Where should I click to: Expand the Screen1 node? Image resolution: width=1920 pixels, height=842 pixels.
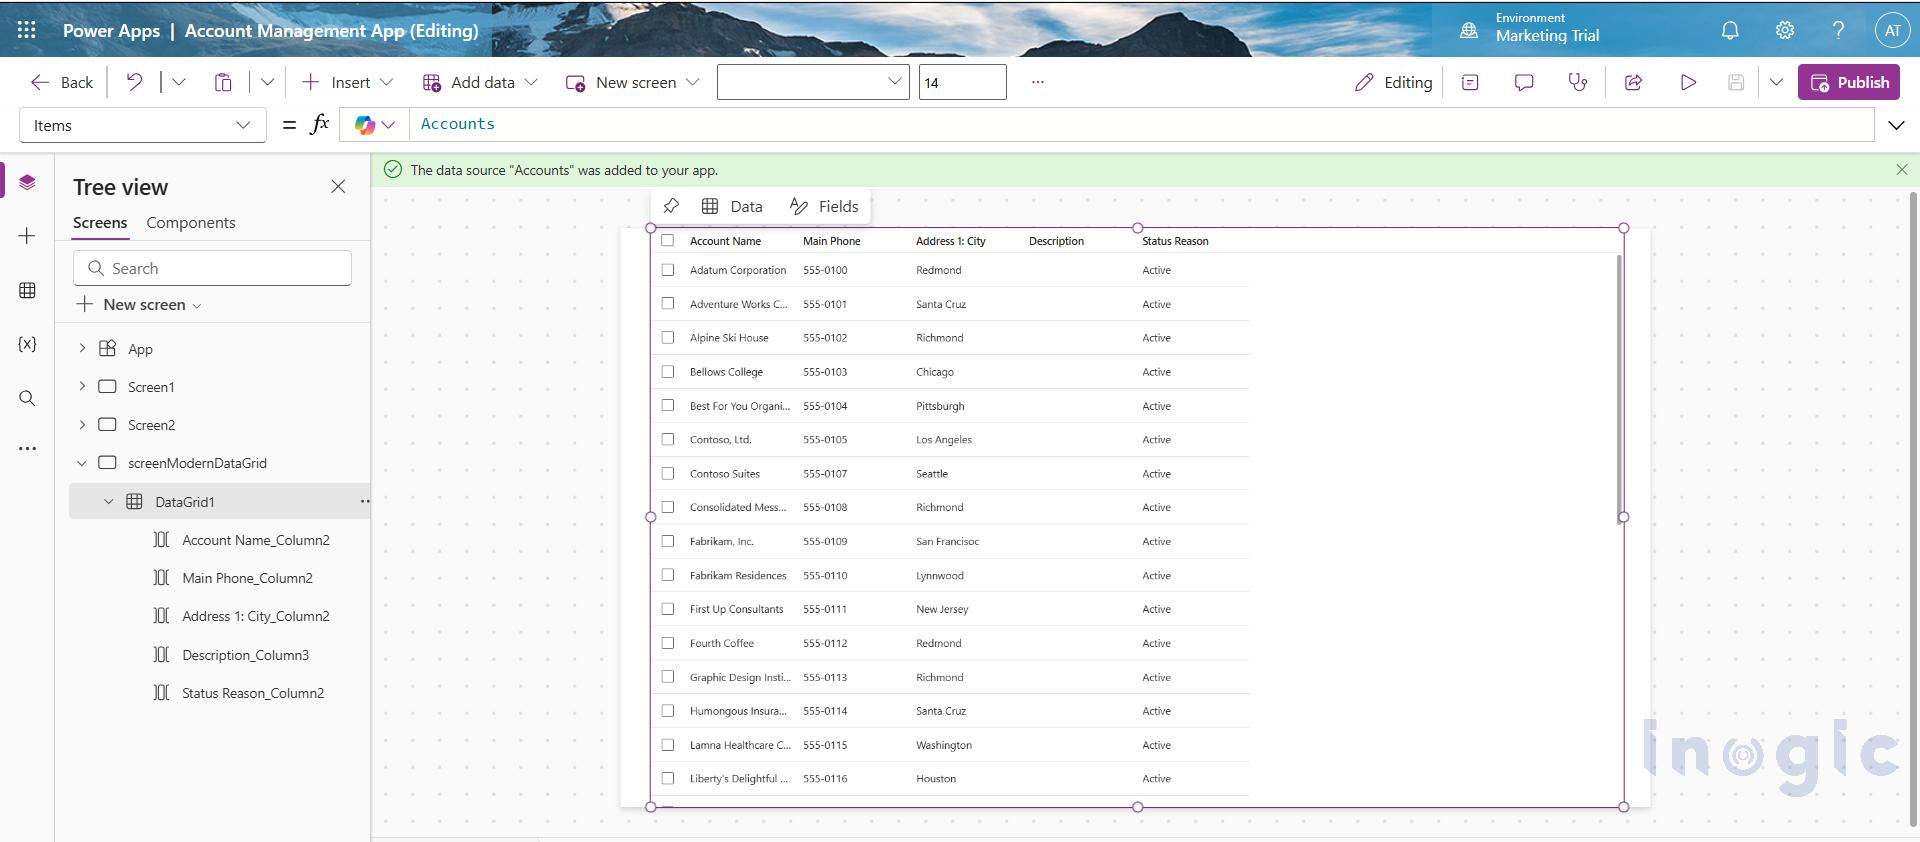[x=82, y=386]
